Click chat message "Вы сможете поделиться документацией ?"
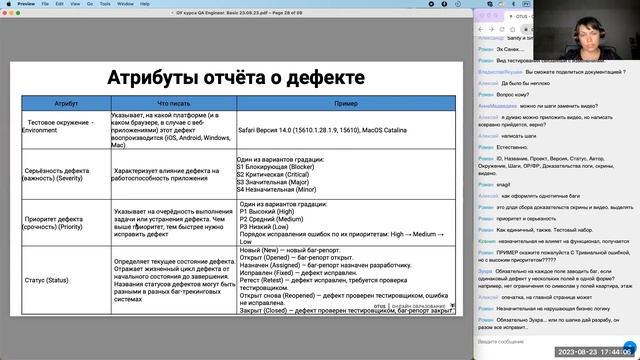The height and width of the screenshot is (360, 640). [576, 72]
